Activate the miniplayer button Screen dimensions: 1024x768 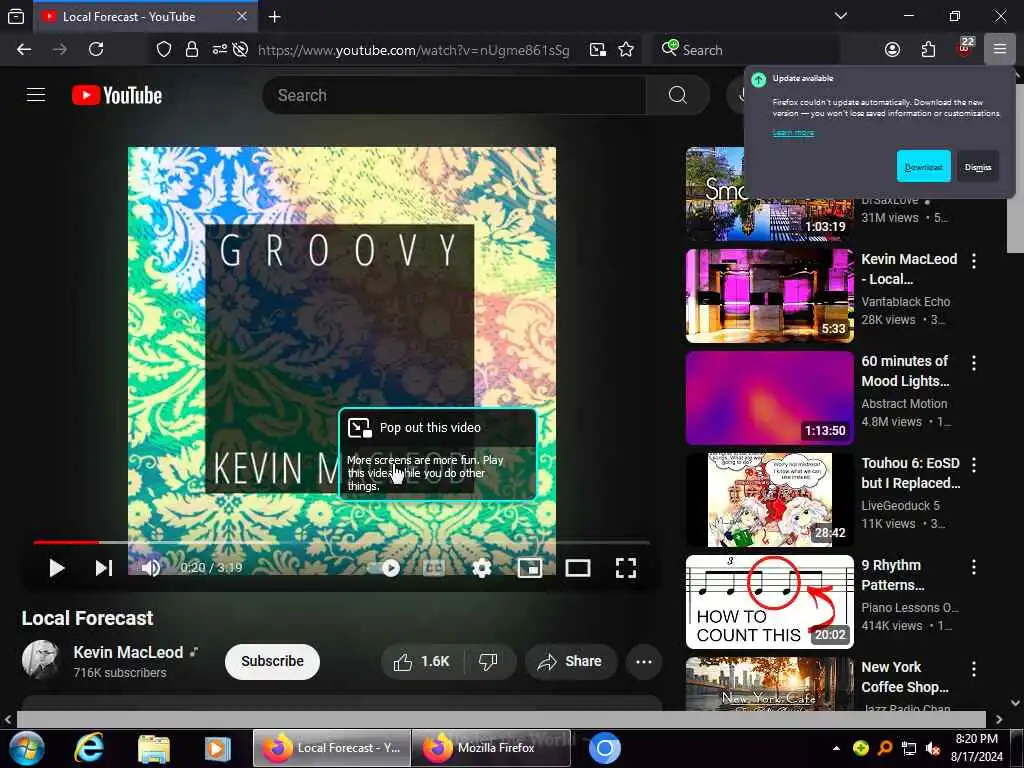pyautogui.click(x=530, y=568)
